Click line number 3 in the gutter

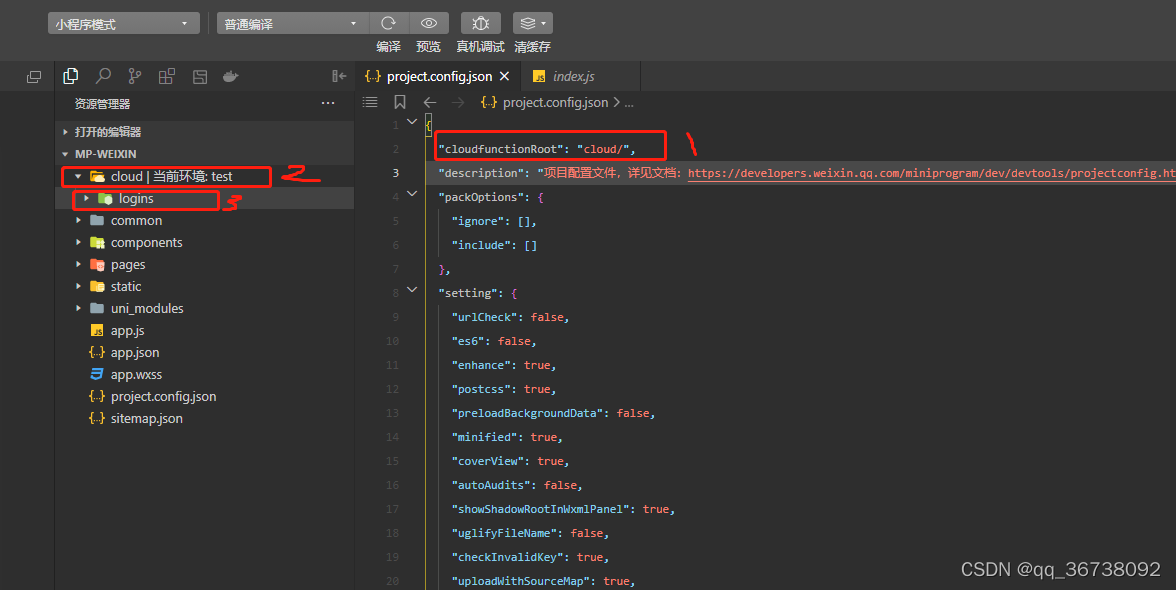pyautogui.click(x=395, y=173)
